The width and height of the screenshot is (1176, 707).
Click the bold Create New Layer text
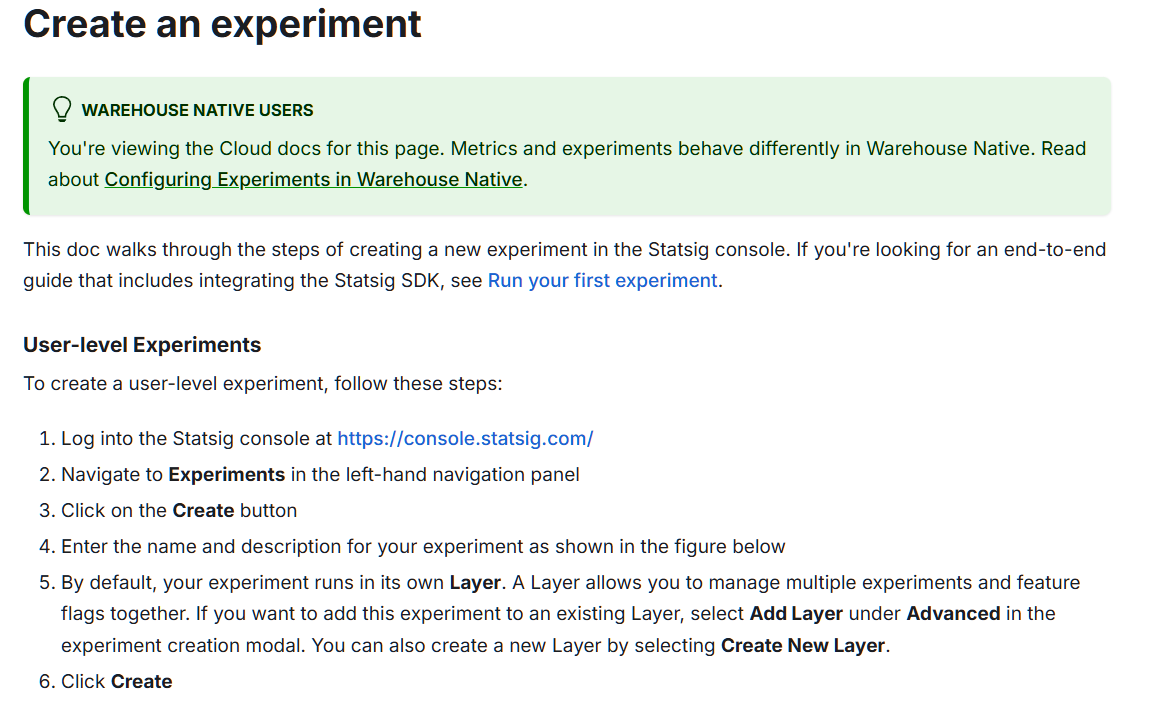803,645
